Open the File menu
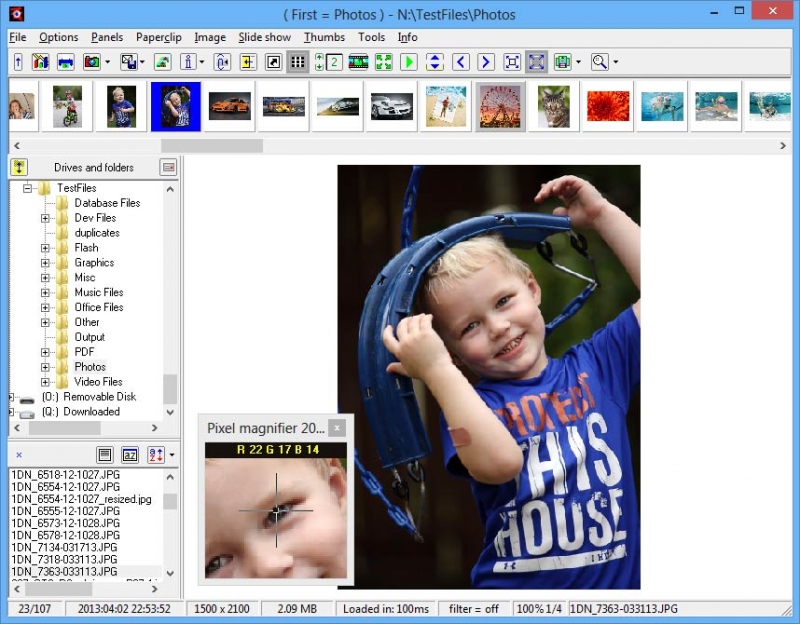This screenshot has width=800, height=624. pyautogui.click(x=18, y=37)
